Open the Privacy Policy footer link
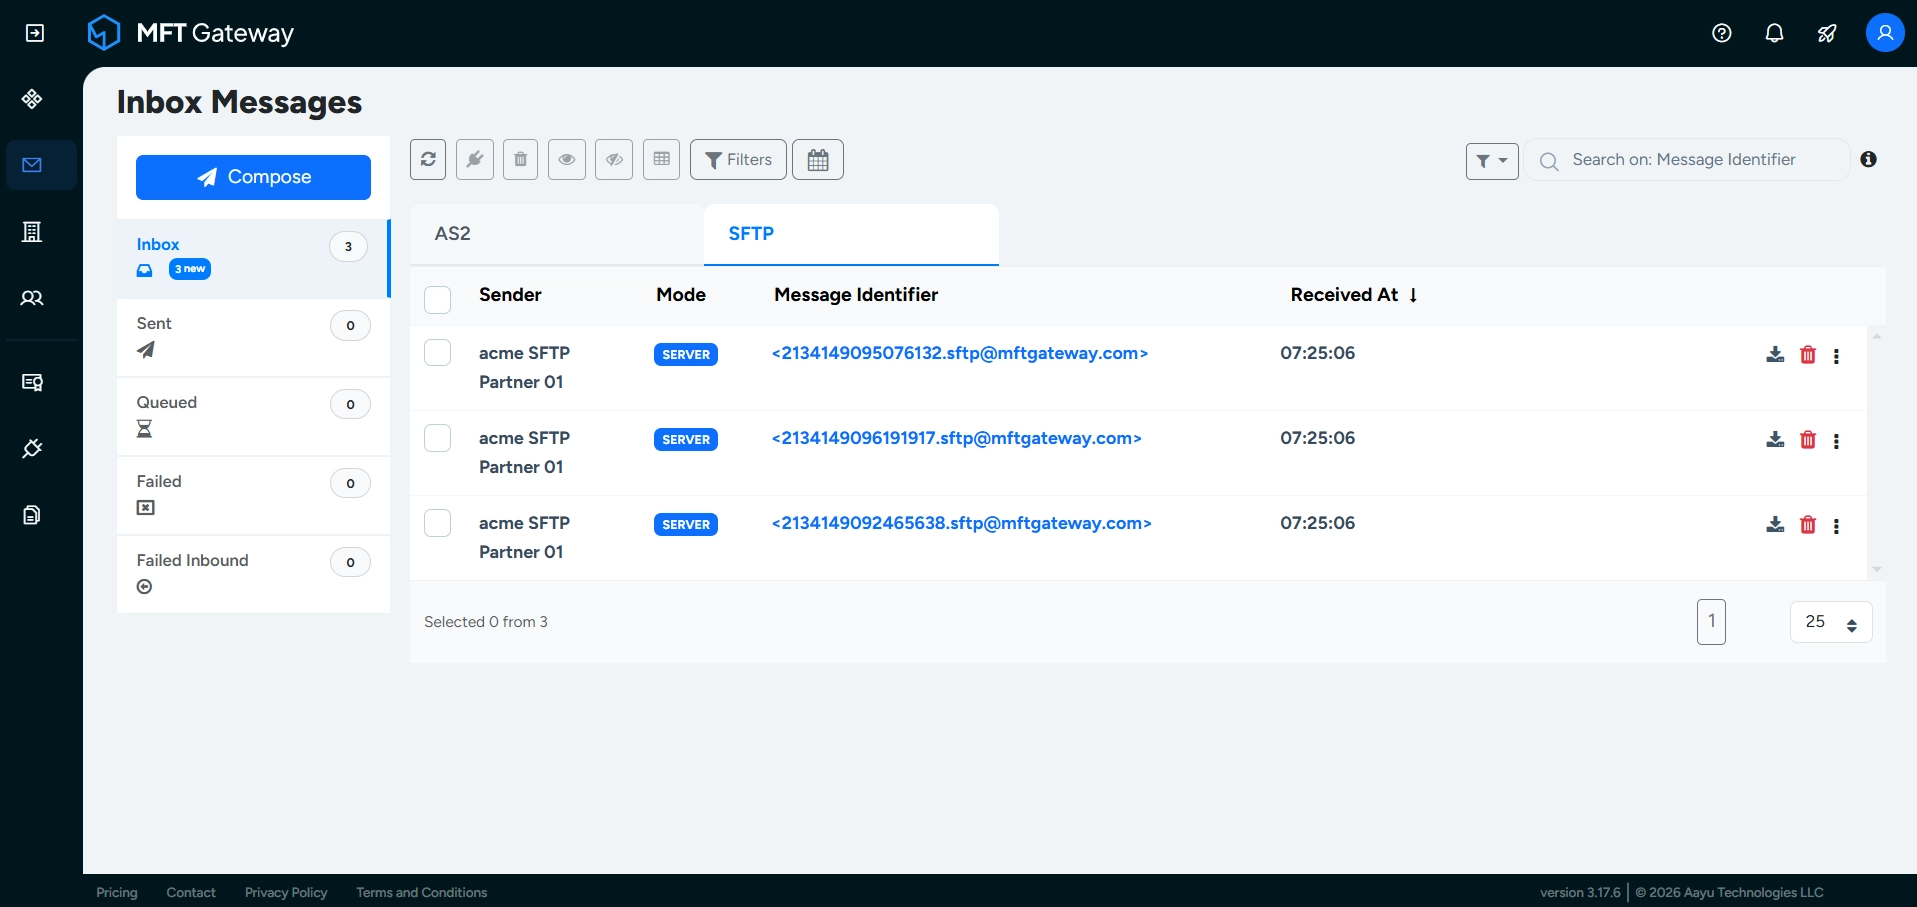This screenshot has height=907, width=1917. (x=286, y=892)
